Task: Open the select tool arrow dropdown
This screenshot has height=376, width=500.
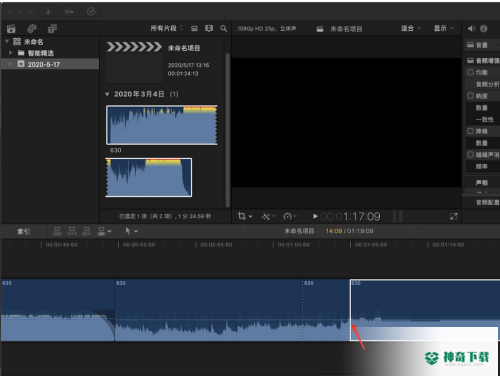Action: coord(131,231)
